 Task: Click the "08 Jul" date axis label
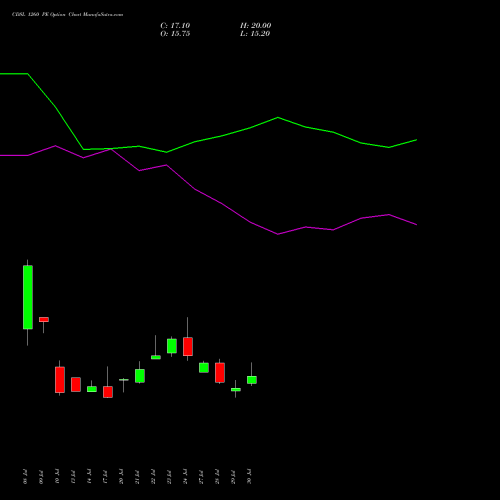click(x=25, y=477)
